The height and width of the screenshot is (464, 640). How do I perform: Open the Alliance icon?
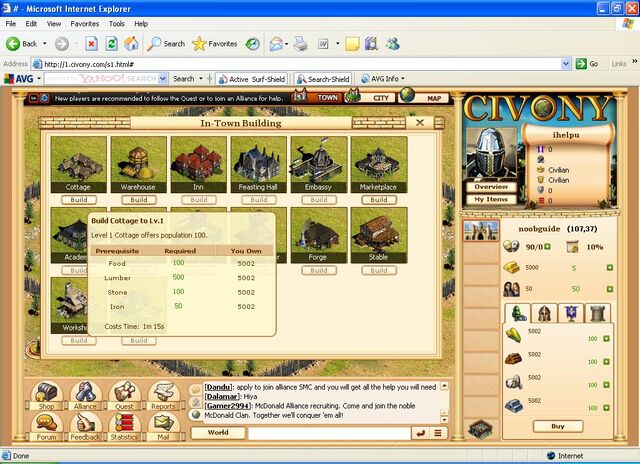[x=85, y=393]
